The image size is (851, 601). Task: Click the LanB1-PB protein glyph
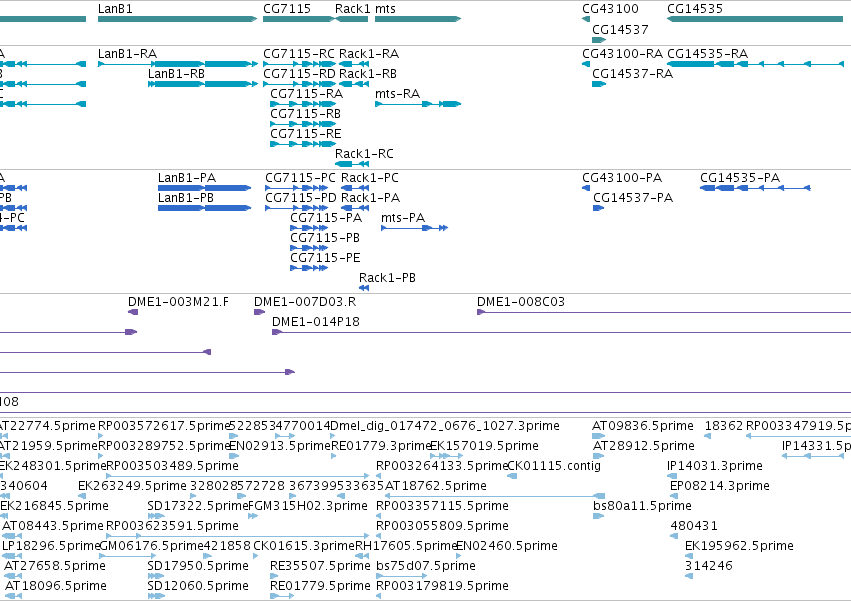point(205,208)
